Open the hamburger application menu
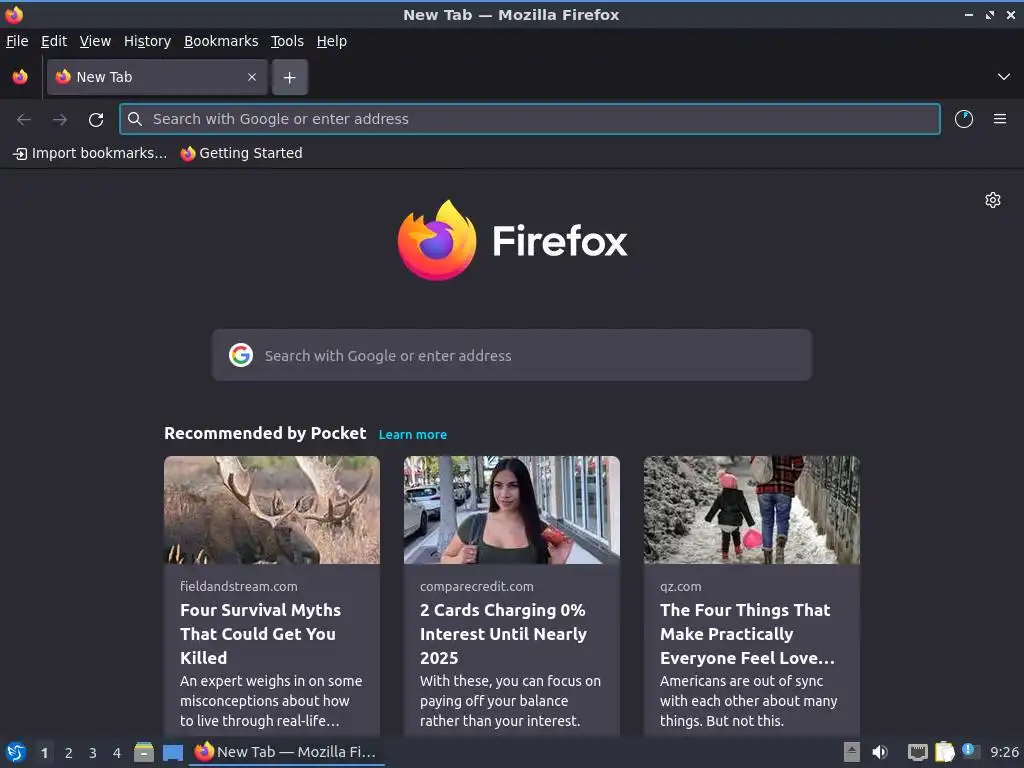The image size is (1024, 768). [1000, 119]
